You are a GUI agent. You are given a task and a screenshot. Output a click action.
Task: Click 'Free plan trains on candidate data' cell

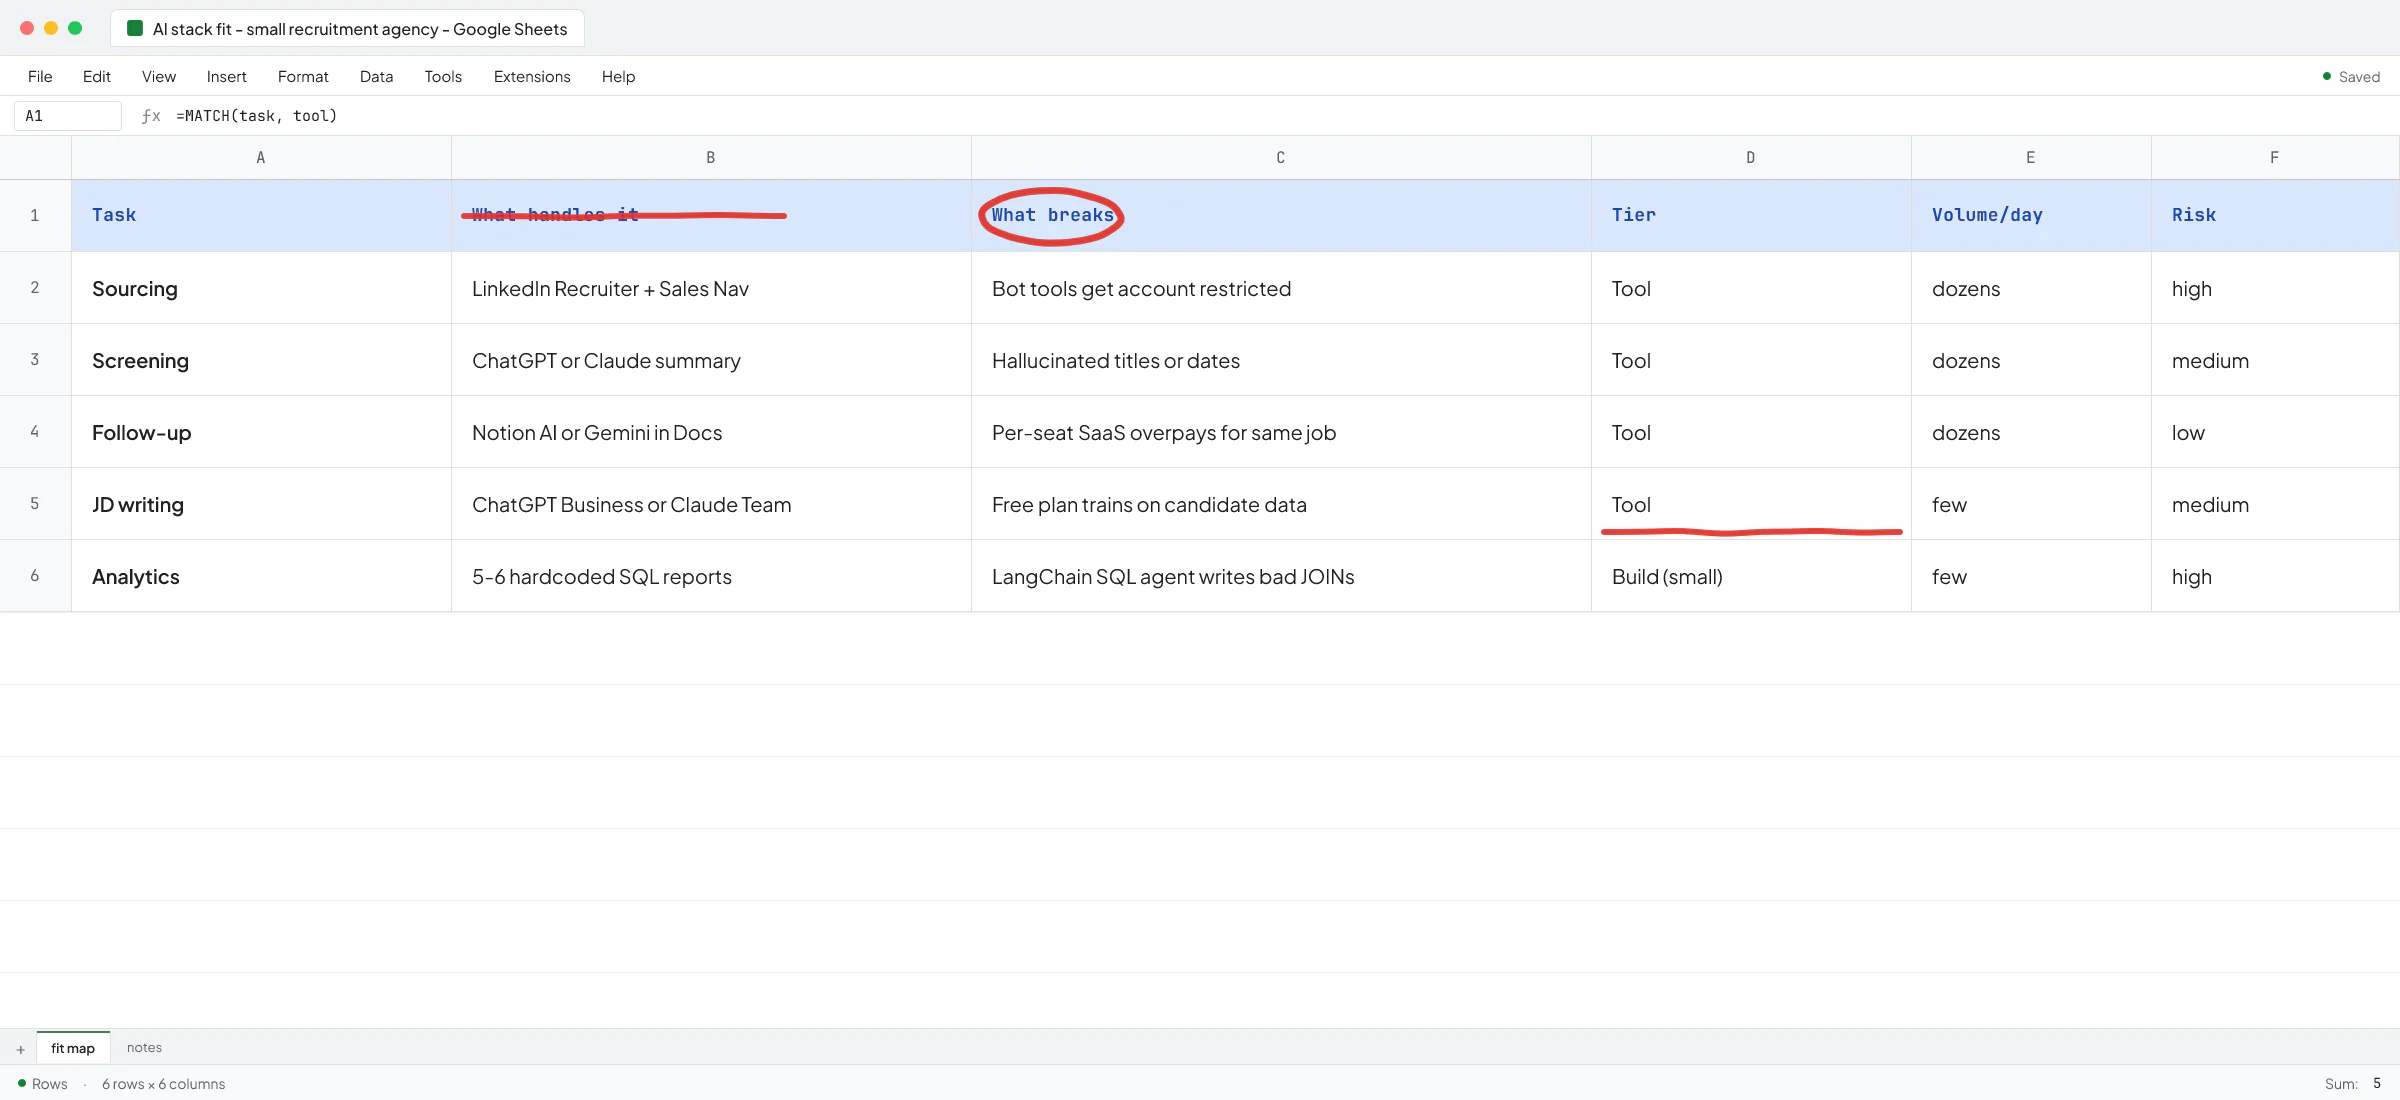[x=1281, y=504]
